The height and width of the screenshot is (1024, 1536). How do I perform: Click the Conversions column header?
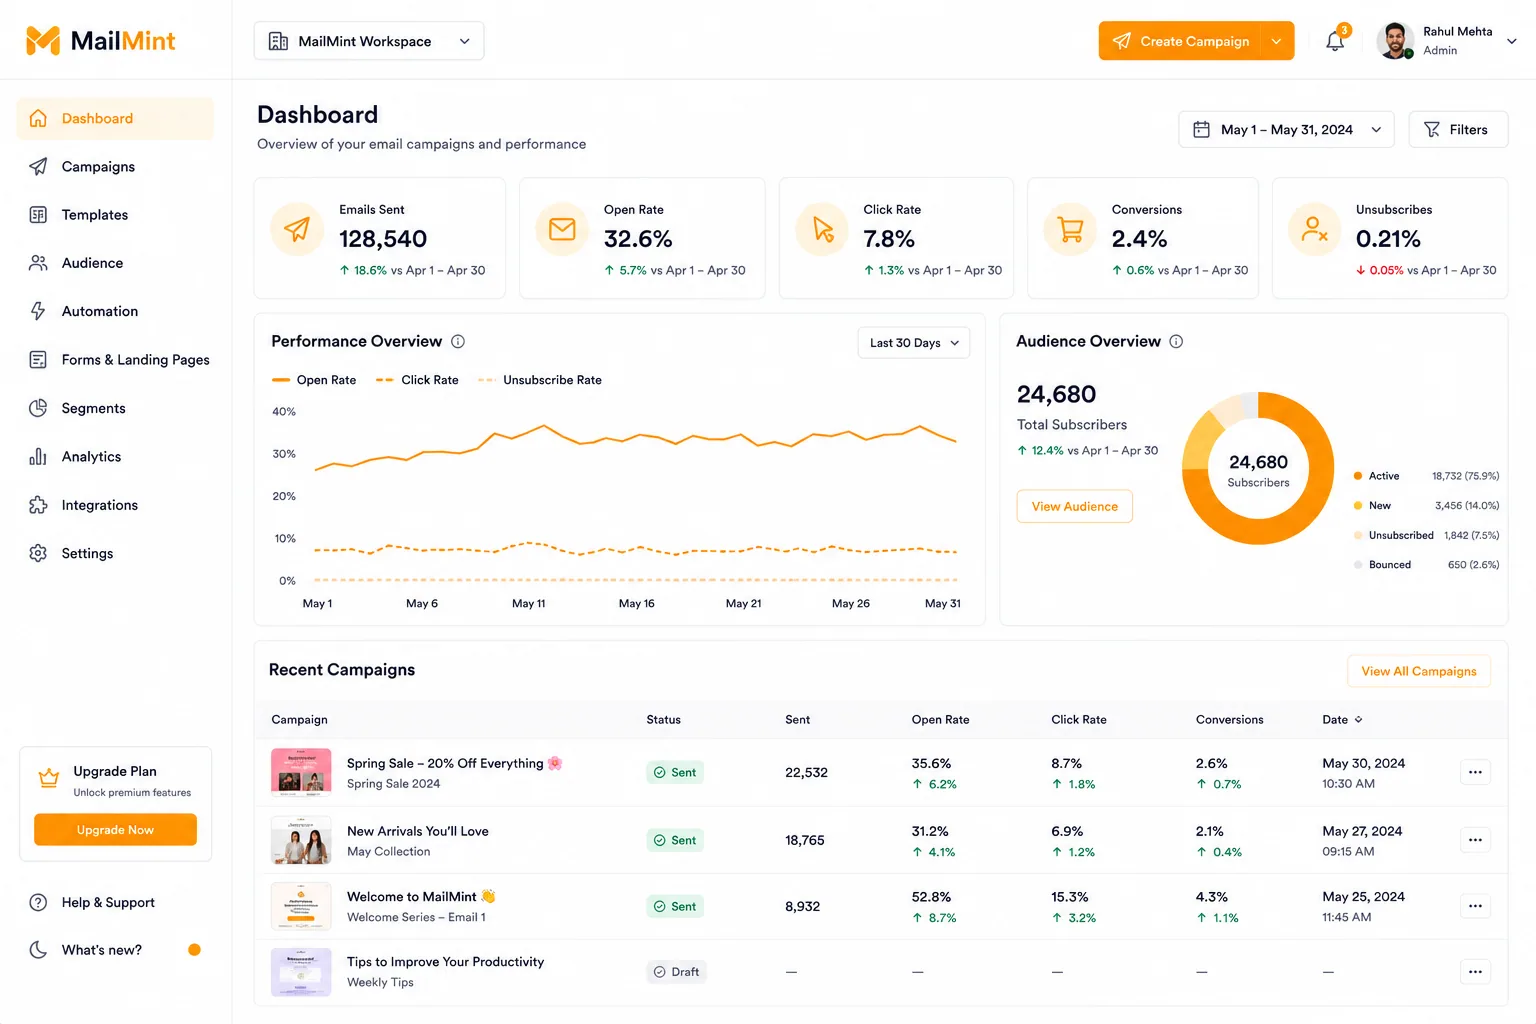[1230, 720]
